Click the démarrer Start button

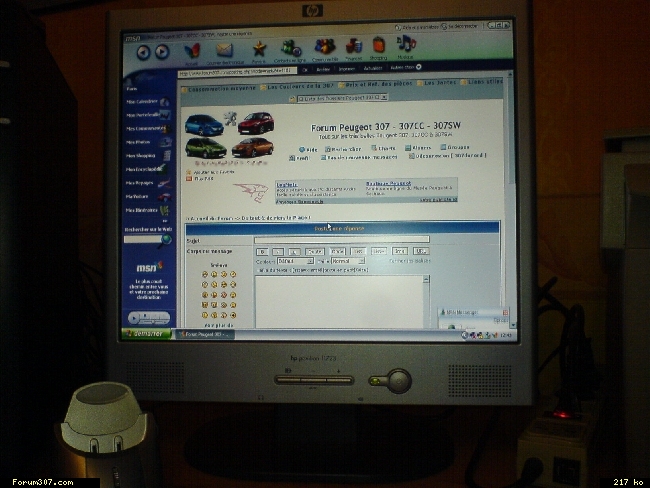pyautogui.click(x=147, y=333)
